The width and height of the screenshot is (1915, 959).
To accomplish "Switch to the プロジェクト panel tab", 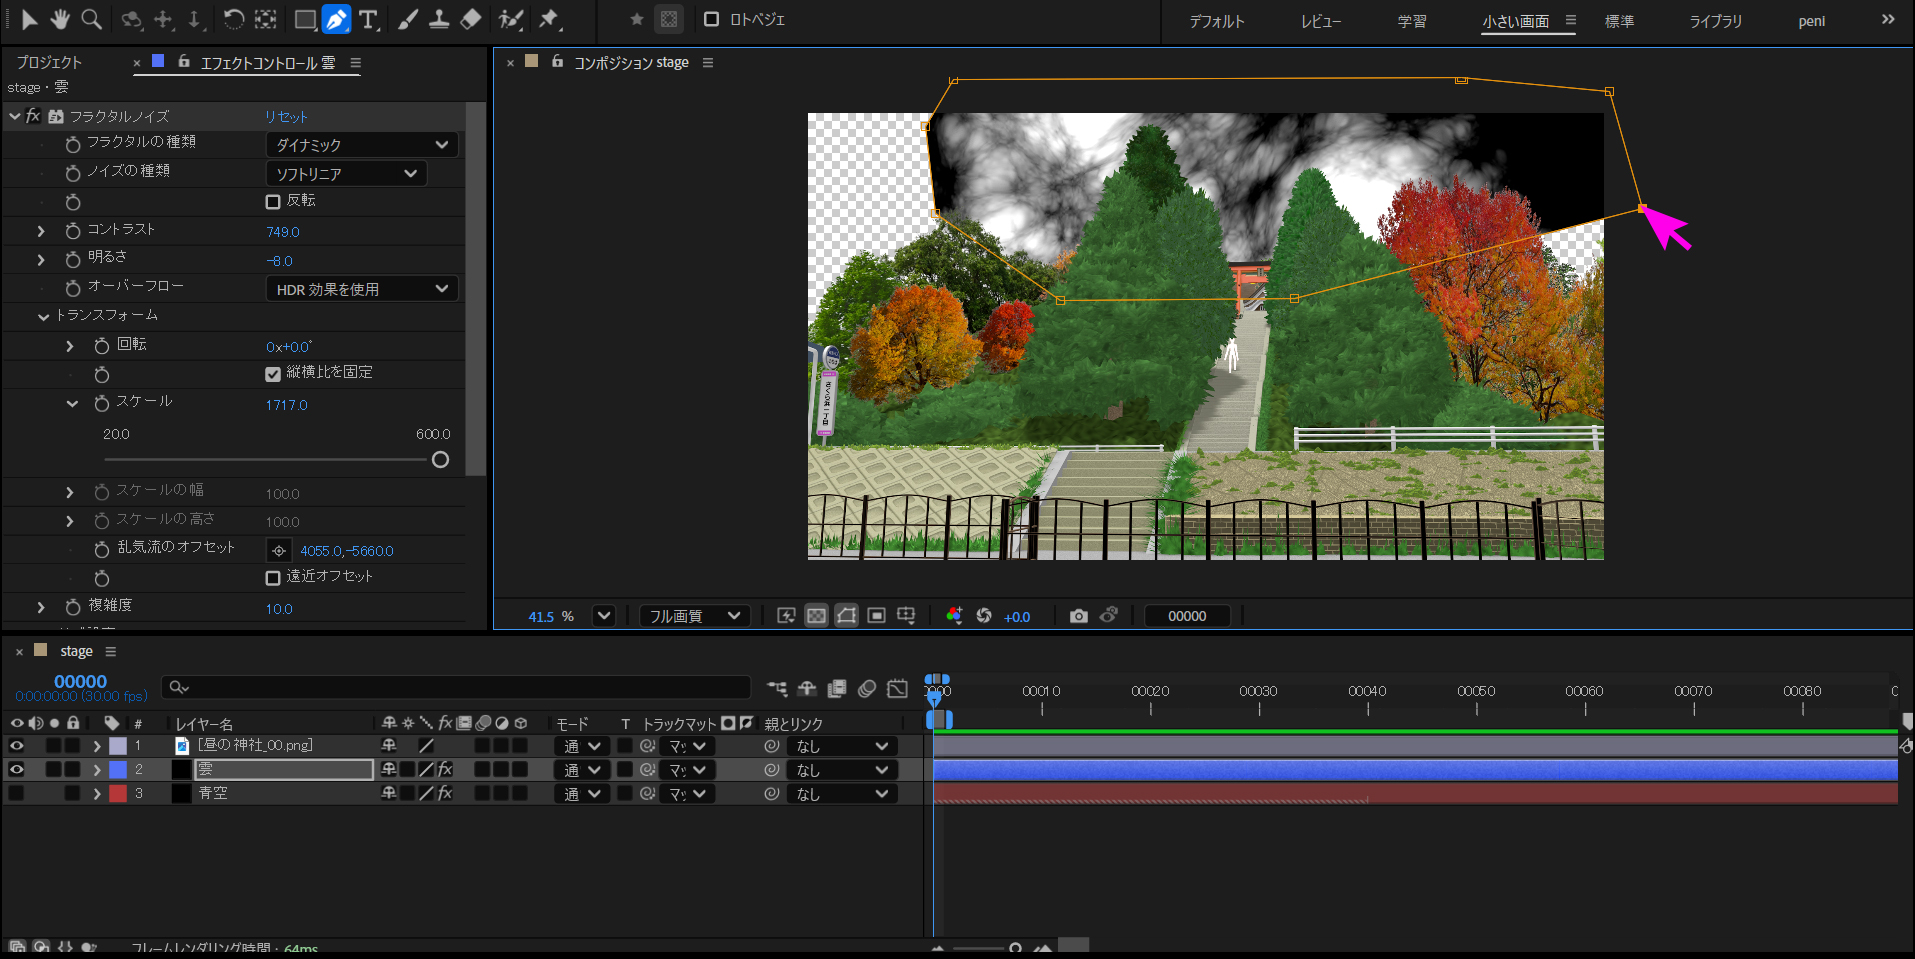I will pos(49,62).
